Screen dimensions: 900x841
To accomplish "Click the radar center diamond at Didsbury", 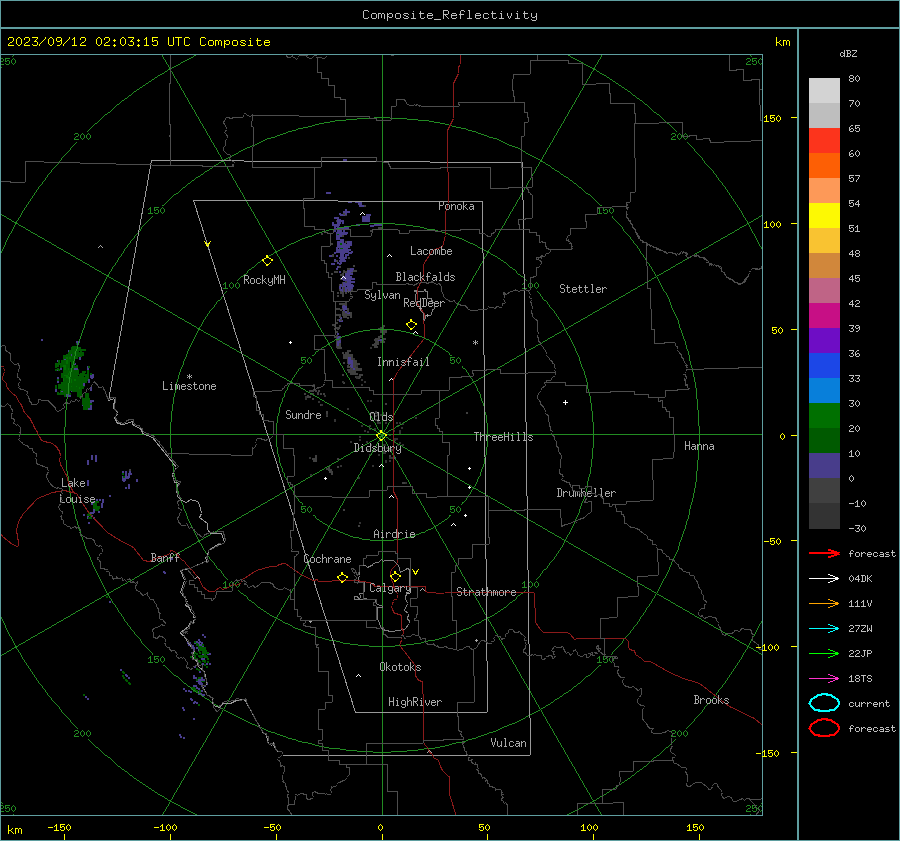I will (x=381, y=436).
